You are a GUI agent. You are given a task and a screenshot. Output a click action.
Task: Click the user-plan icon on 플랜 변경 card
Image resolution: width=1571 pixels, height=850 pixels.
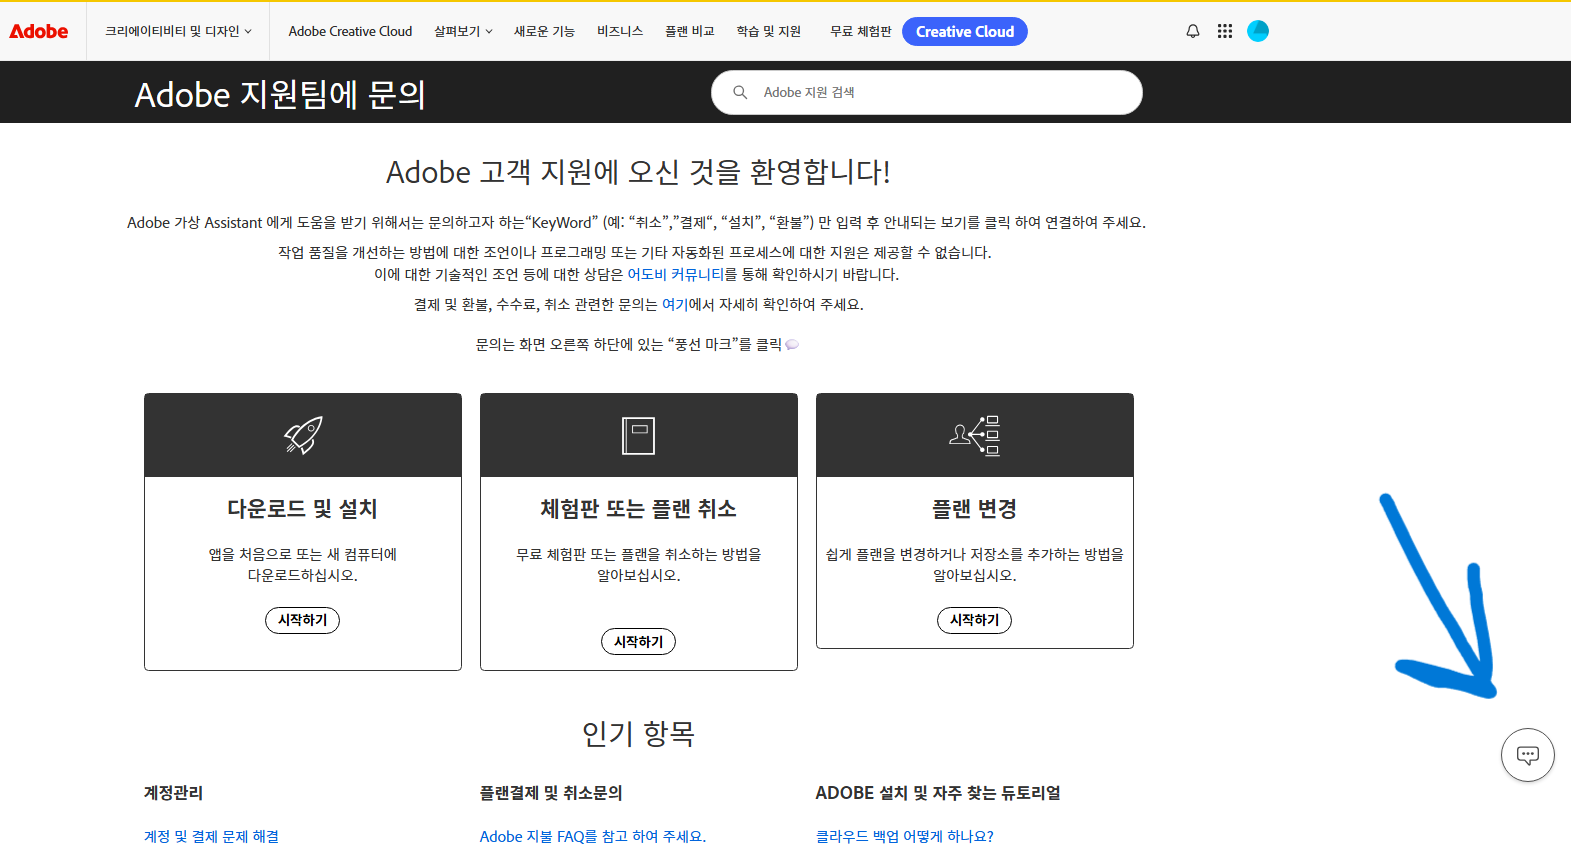click(x=975, y=435)
